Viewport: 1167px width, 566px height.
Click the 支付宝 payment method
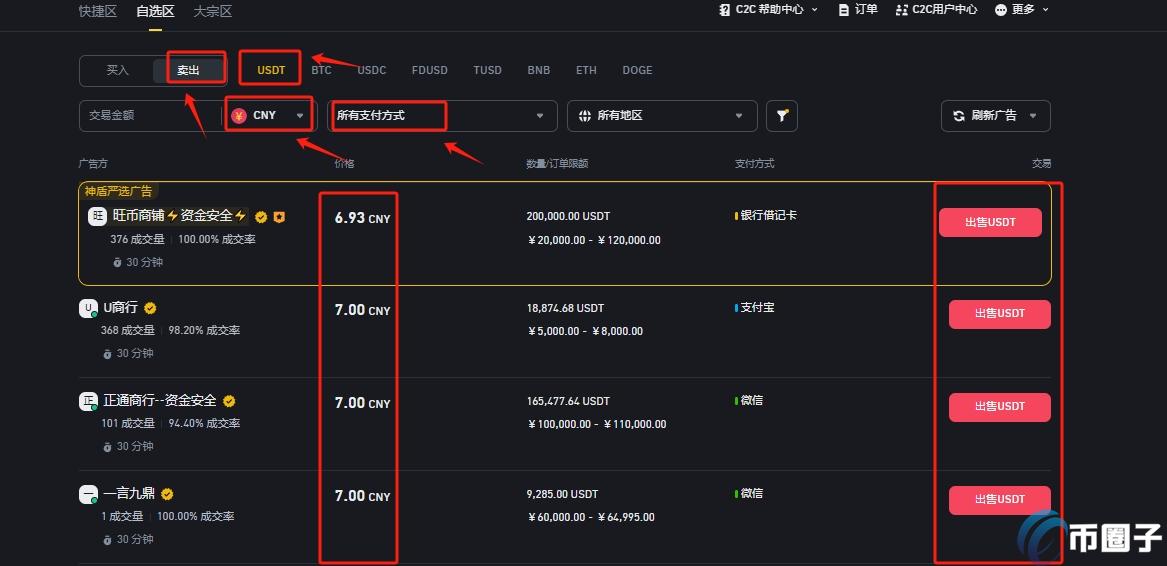[757, 308]
